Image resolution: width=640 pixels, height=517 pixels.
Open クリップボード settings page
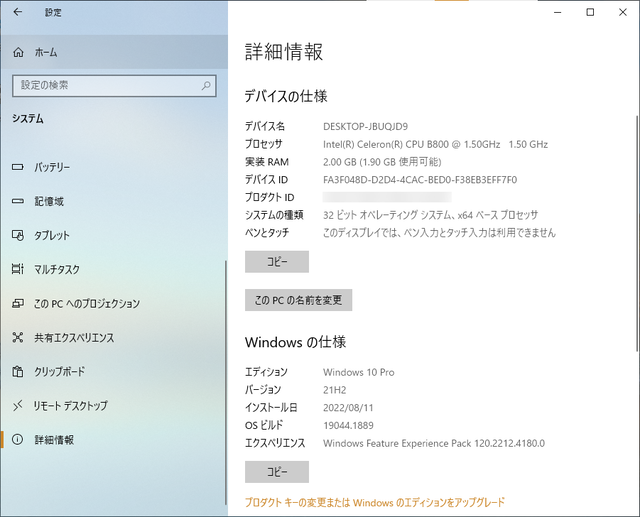pos(113,372)
